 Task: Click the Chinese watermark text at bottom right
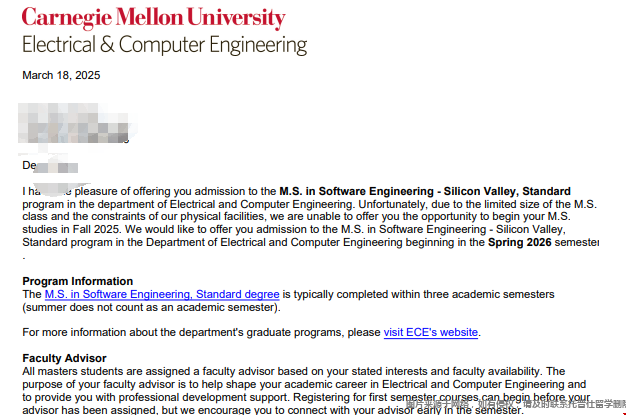[x=515, y=403]
